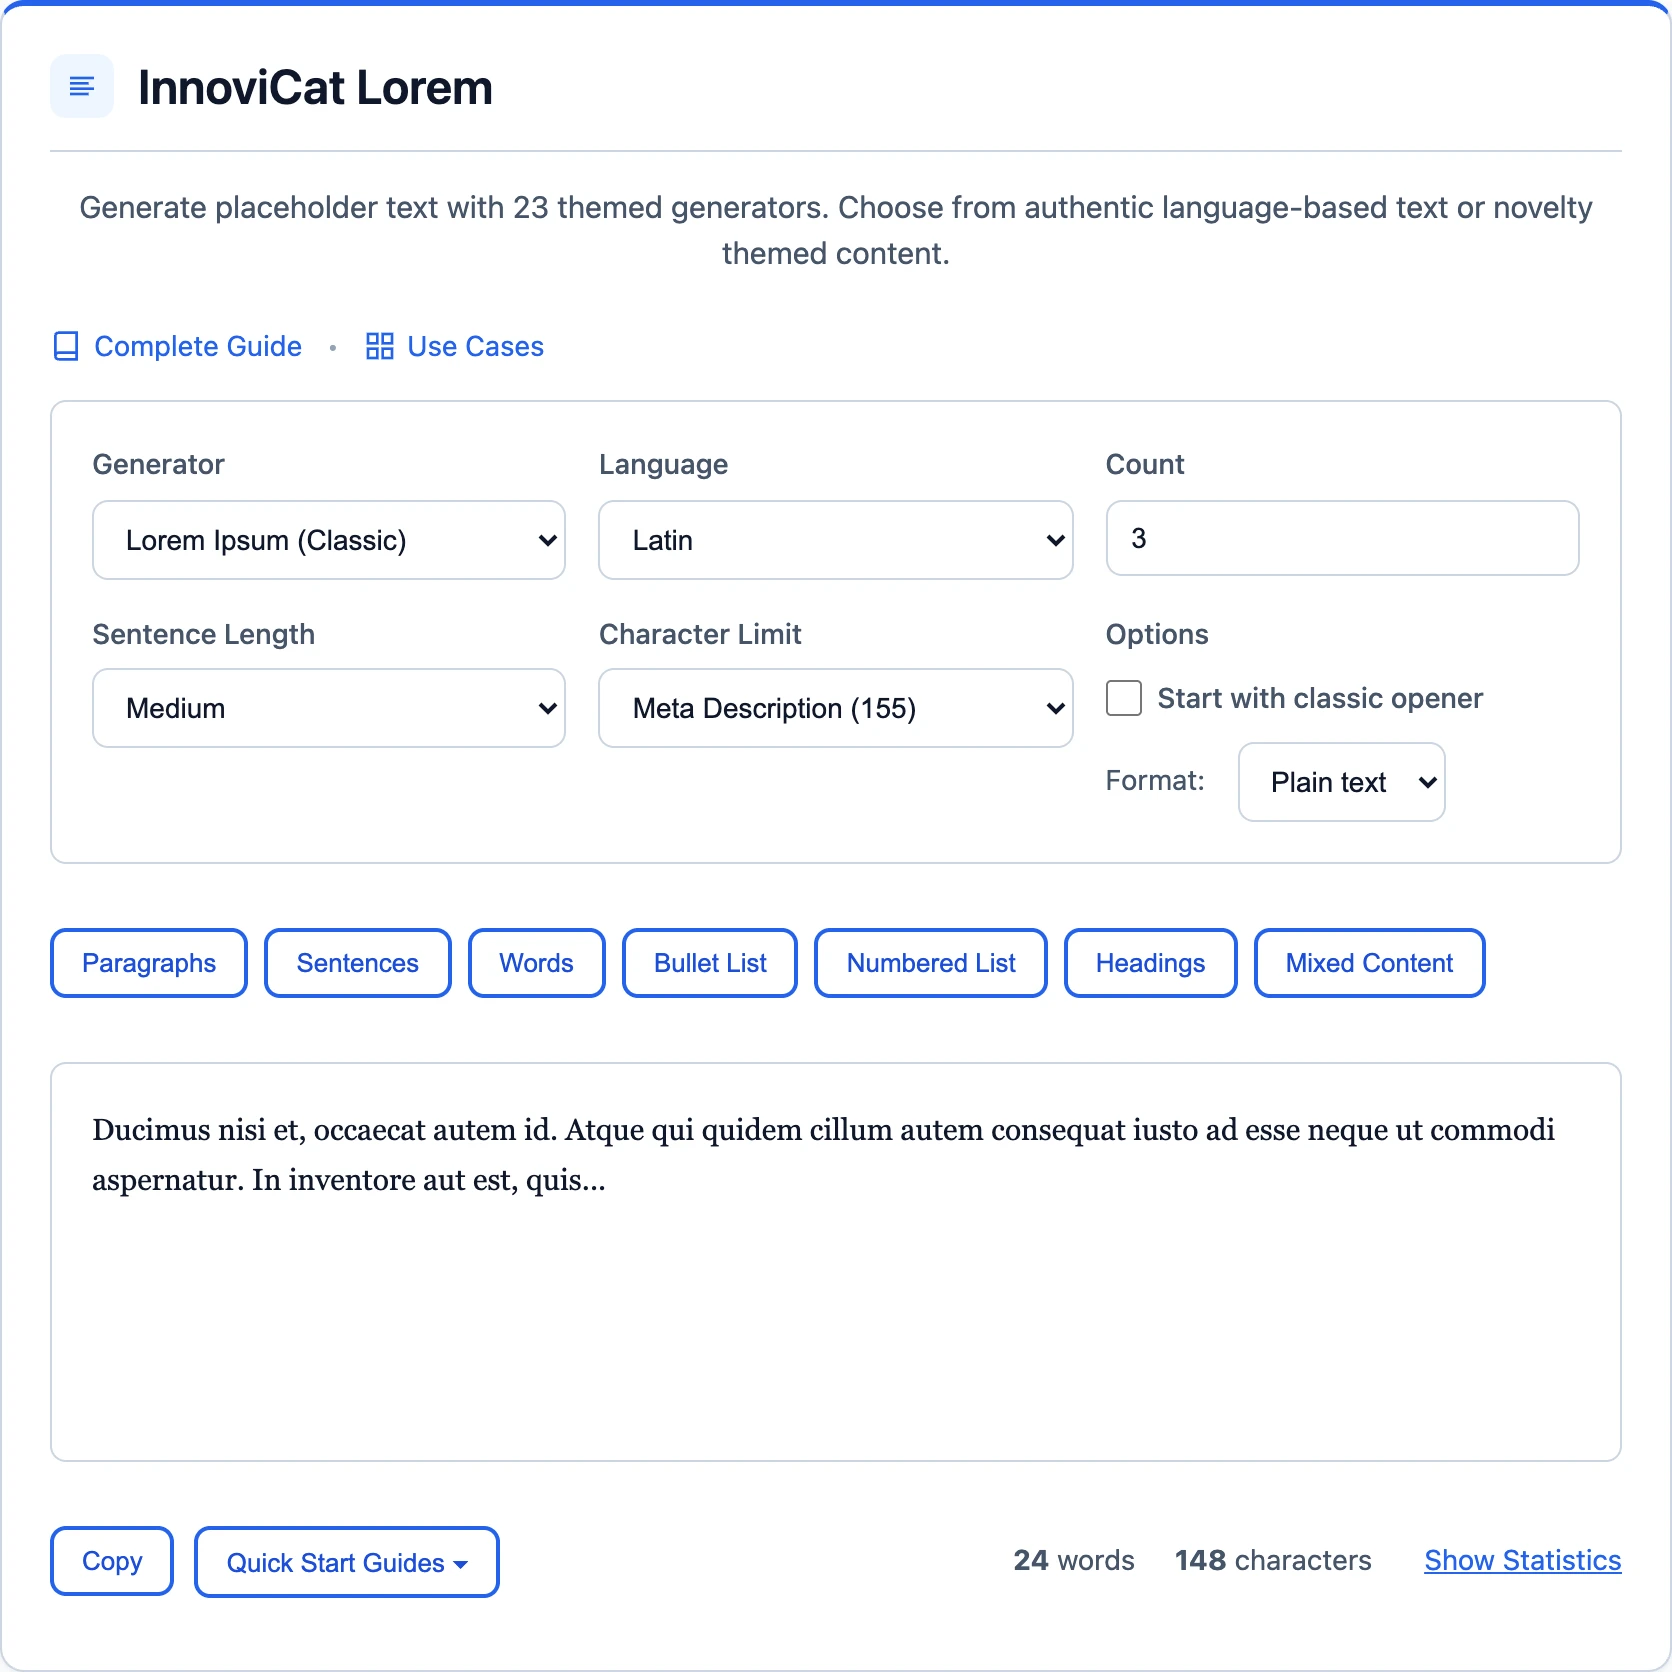Click the Character Limit label
Image resolution: width=1672 pixels, height=1672 pixels.
700,634
